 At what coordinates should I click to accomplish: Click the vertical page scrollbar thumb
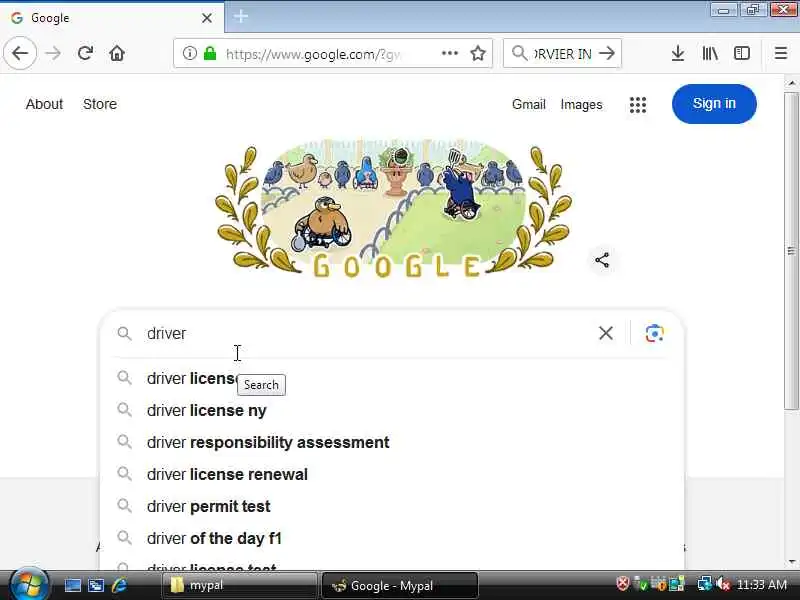point(791,250)
